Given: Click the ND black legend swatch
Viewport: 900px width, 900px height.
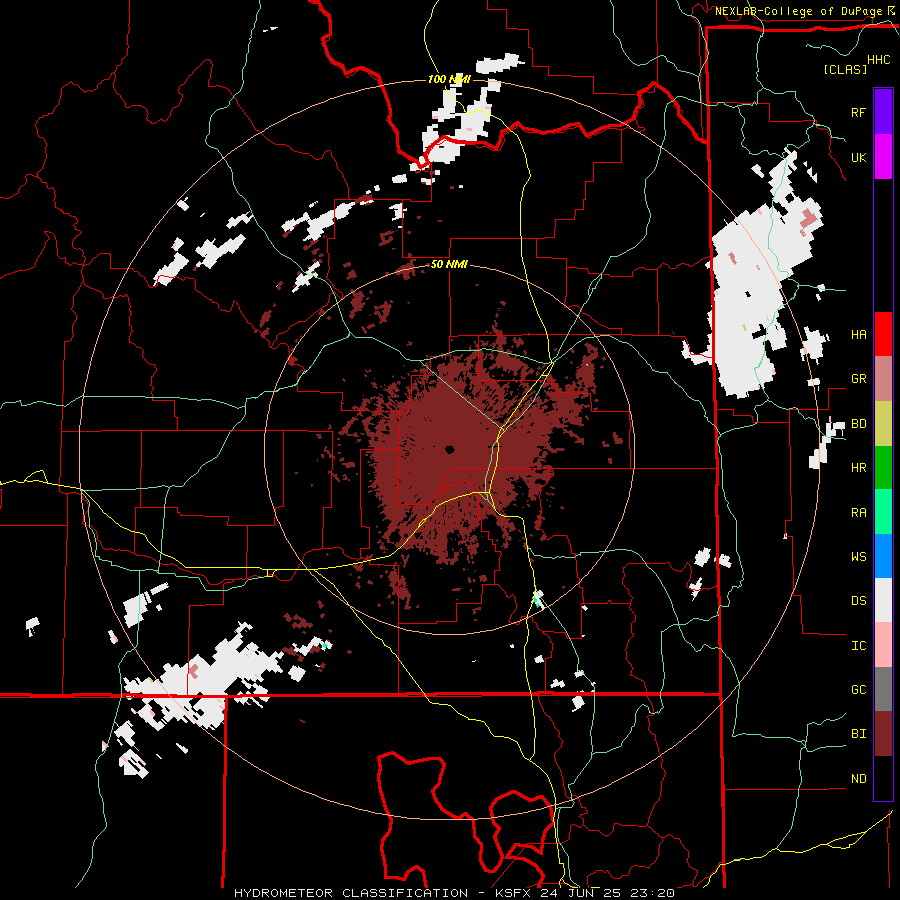Looking at the screenshot, I should [x=883, y=778].
